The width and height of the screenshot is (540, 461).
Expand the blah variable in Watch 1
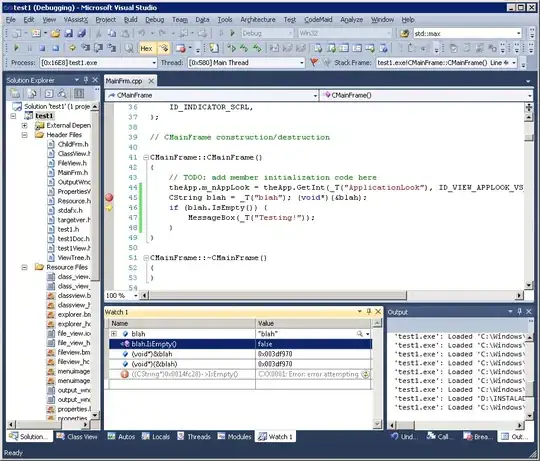[x=114, y=334]
